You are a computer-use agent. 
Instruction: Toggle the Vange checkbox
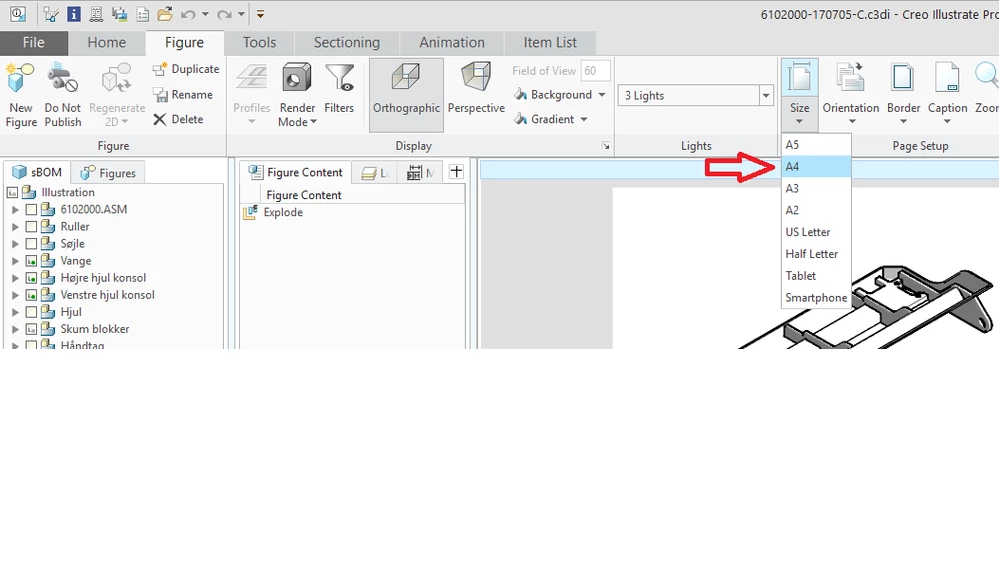tap(31, 261)
